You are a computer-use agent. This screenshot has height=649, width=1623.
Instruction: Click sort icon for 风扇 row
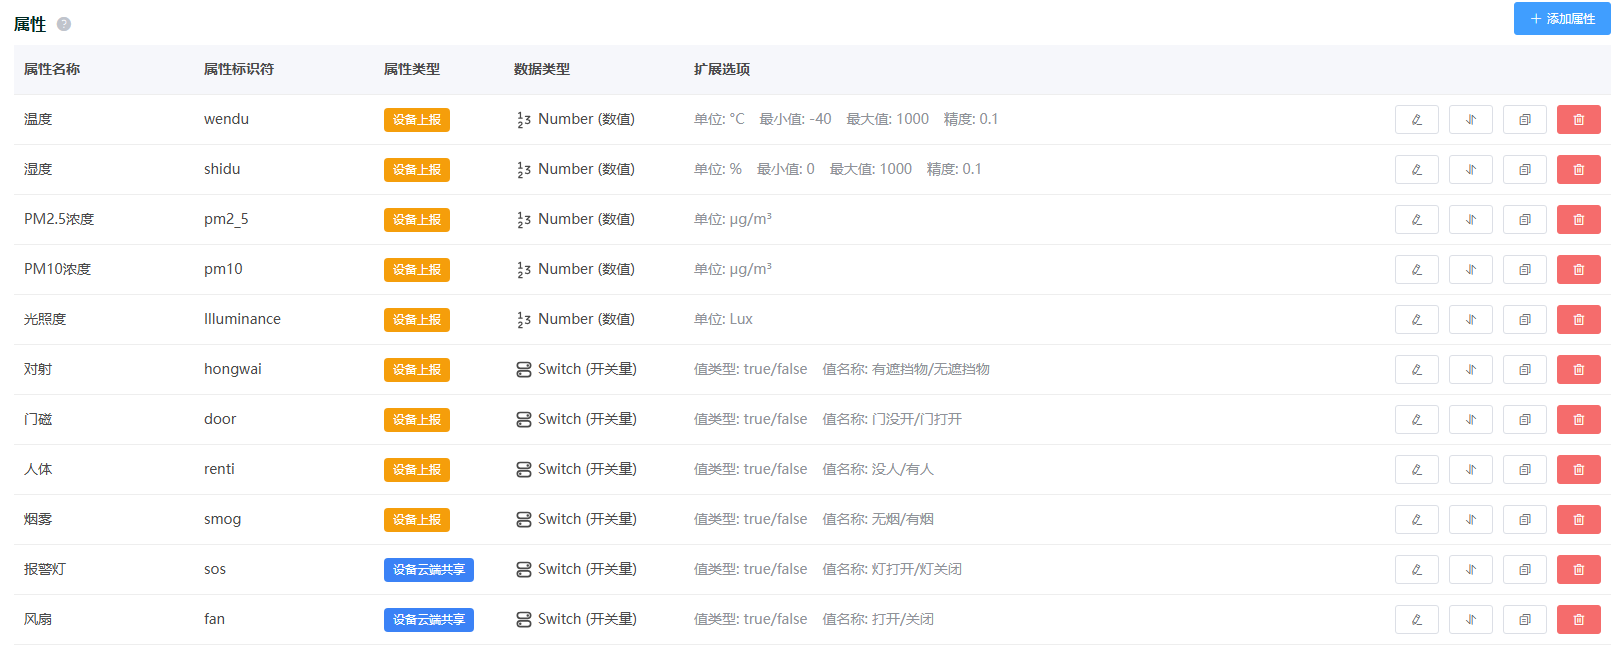[x=1470, y=620]
